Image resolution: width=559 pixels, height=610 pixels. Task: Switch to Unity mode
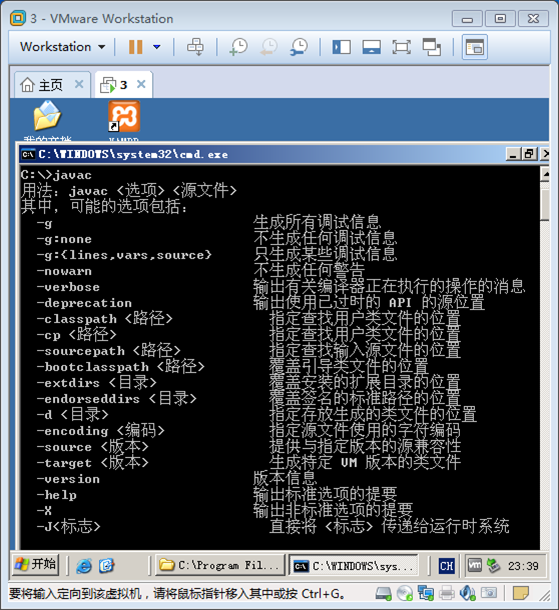click(432, 47)
